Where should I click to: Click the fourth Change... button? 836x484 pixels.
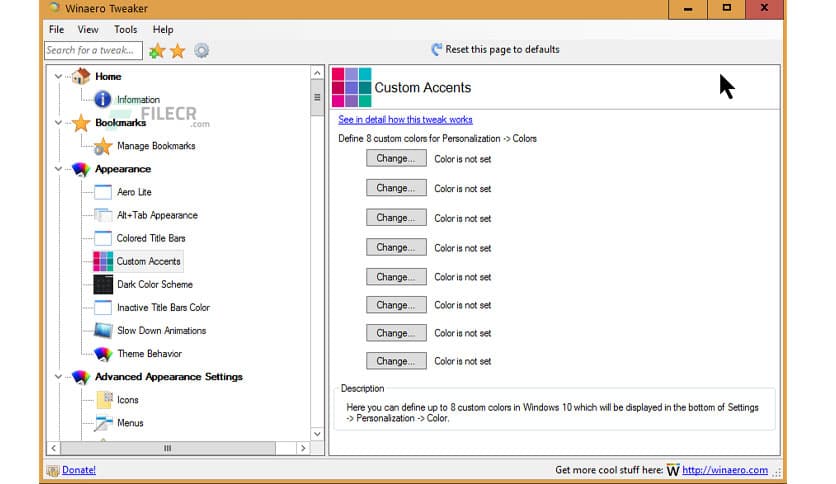tap(396, 247)
